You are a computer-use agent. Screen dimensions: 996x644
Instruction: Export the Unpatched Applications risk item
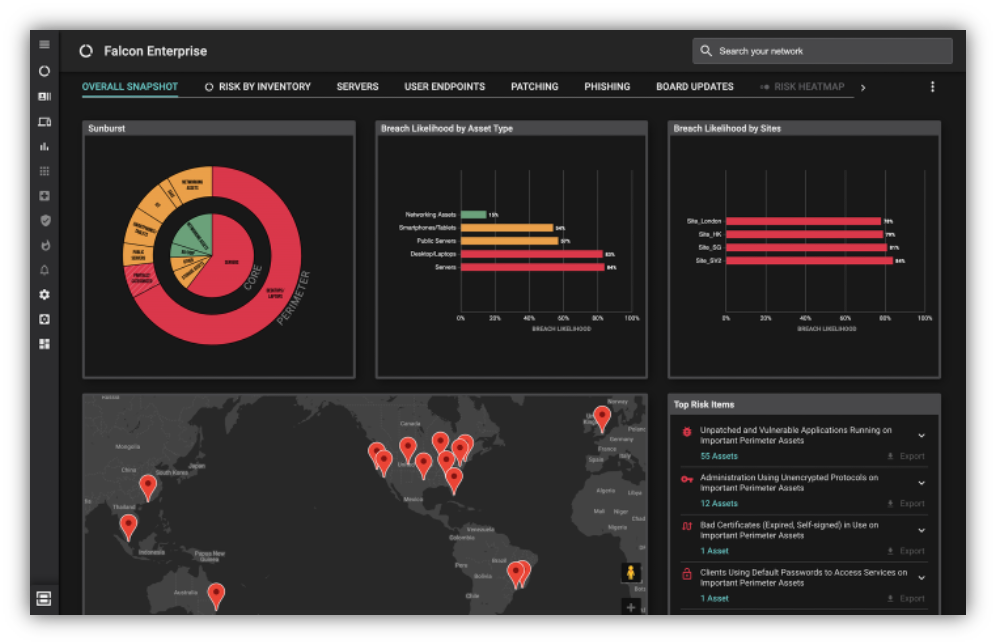click(x=906, y=456)
